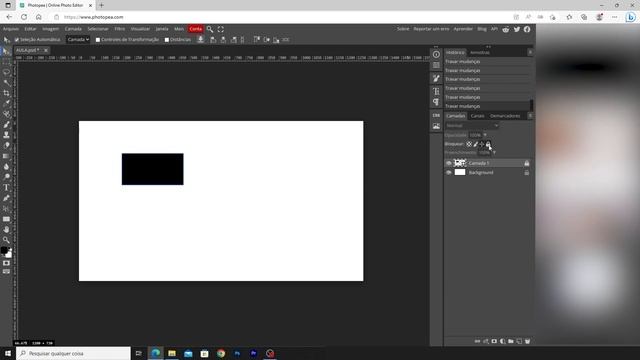Open the Filtro menu

[120, 29]
